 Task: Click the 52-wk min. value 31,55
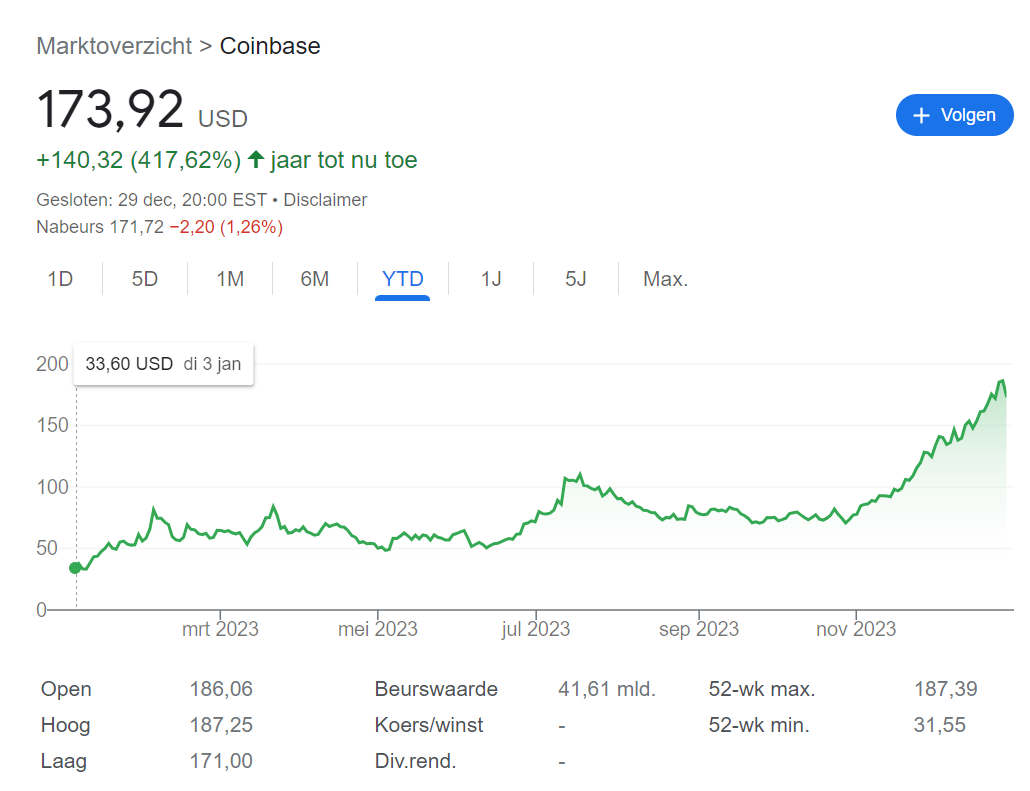pos(940,725)
